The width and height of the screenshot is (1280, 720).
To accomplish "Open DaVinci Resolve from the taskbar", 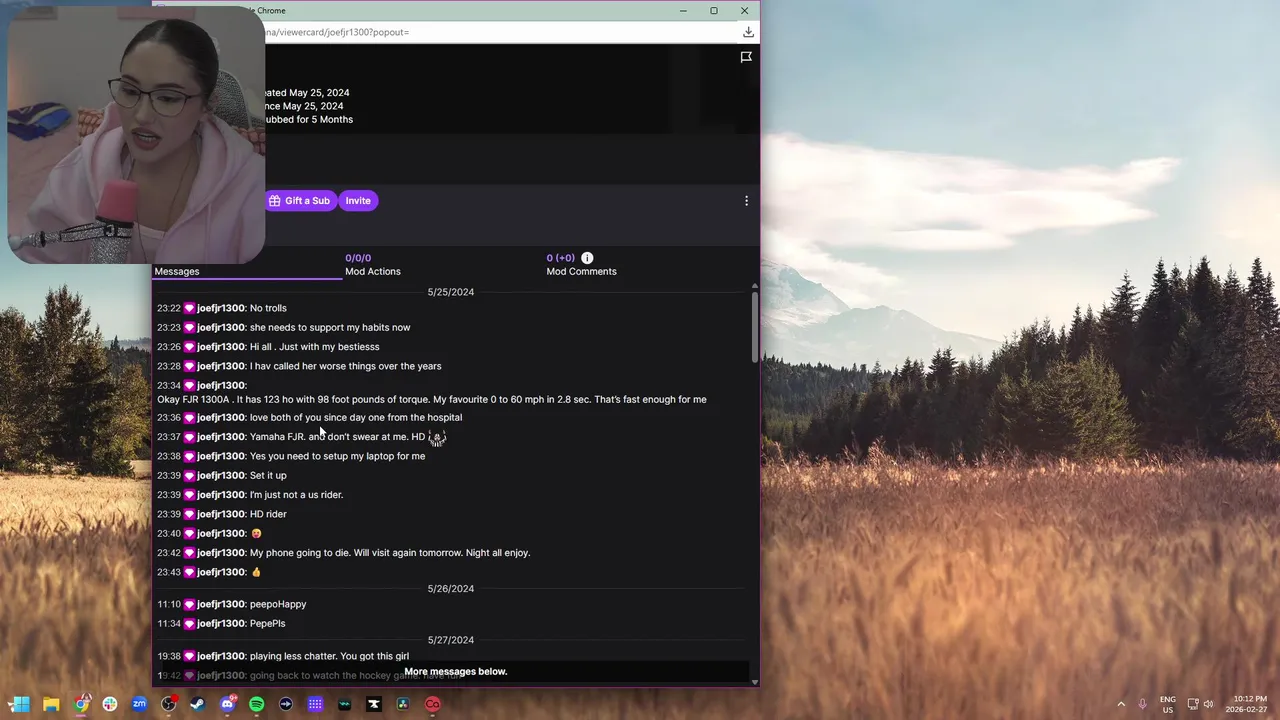I will click(x=403, y=704).
